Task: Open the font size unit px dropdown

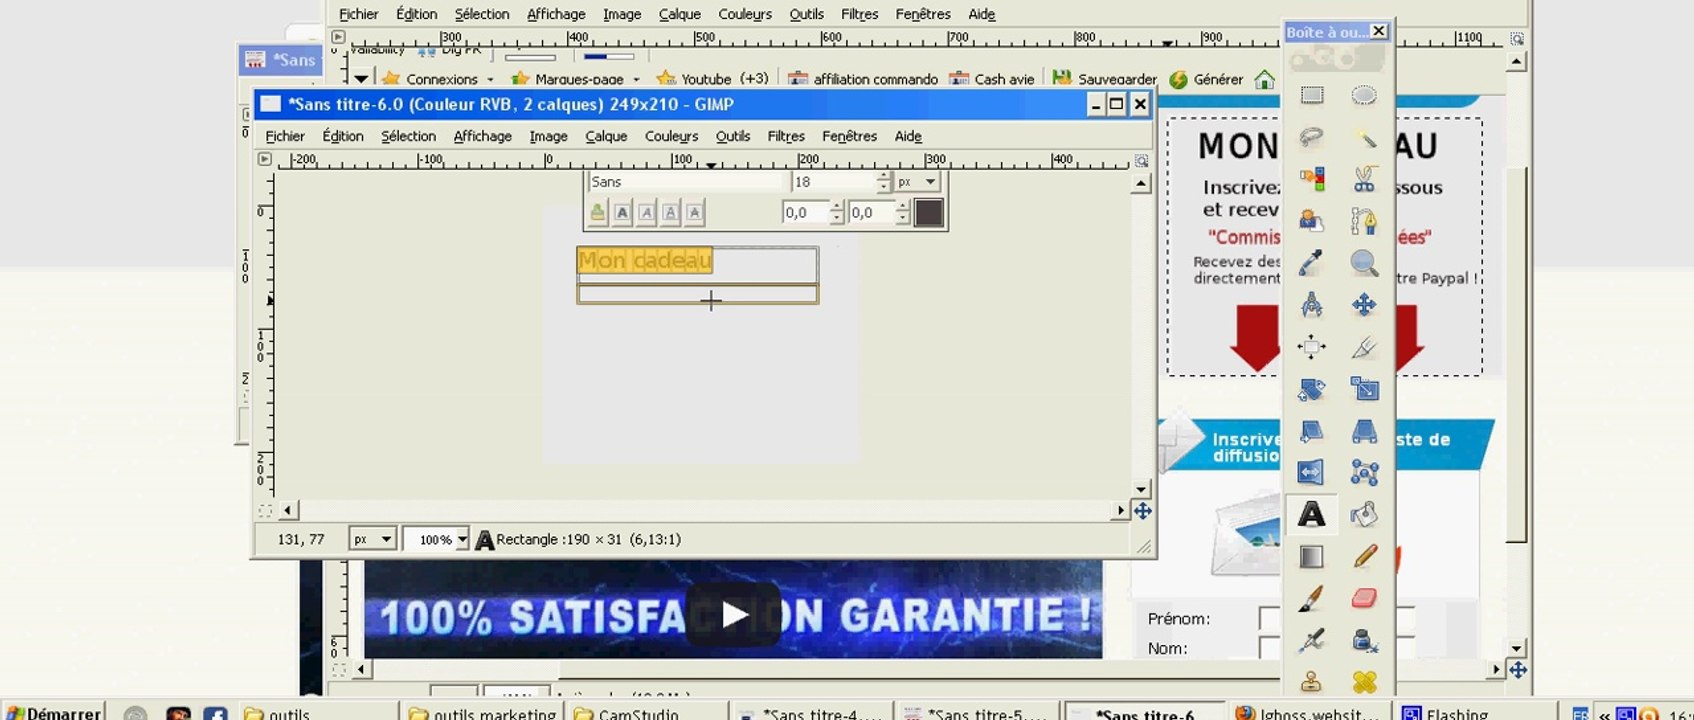Action: tap(917, 182)
